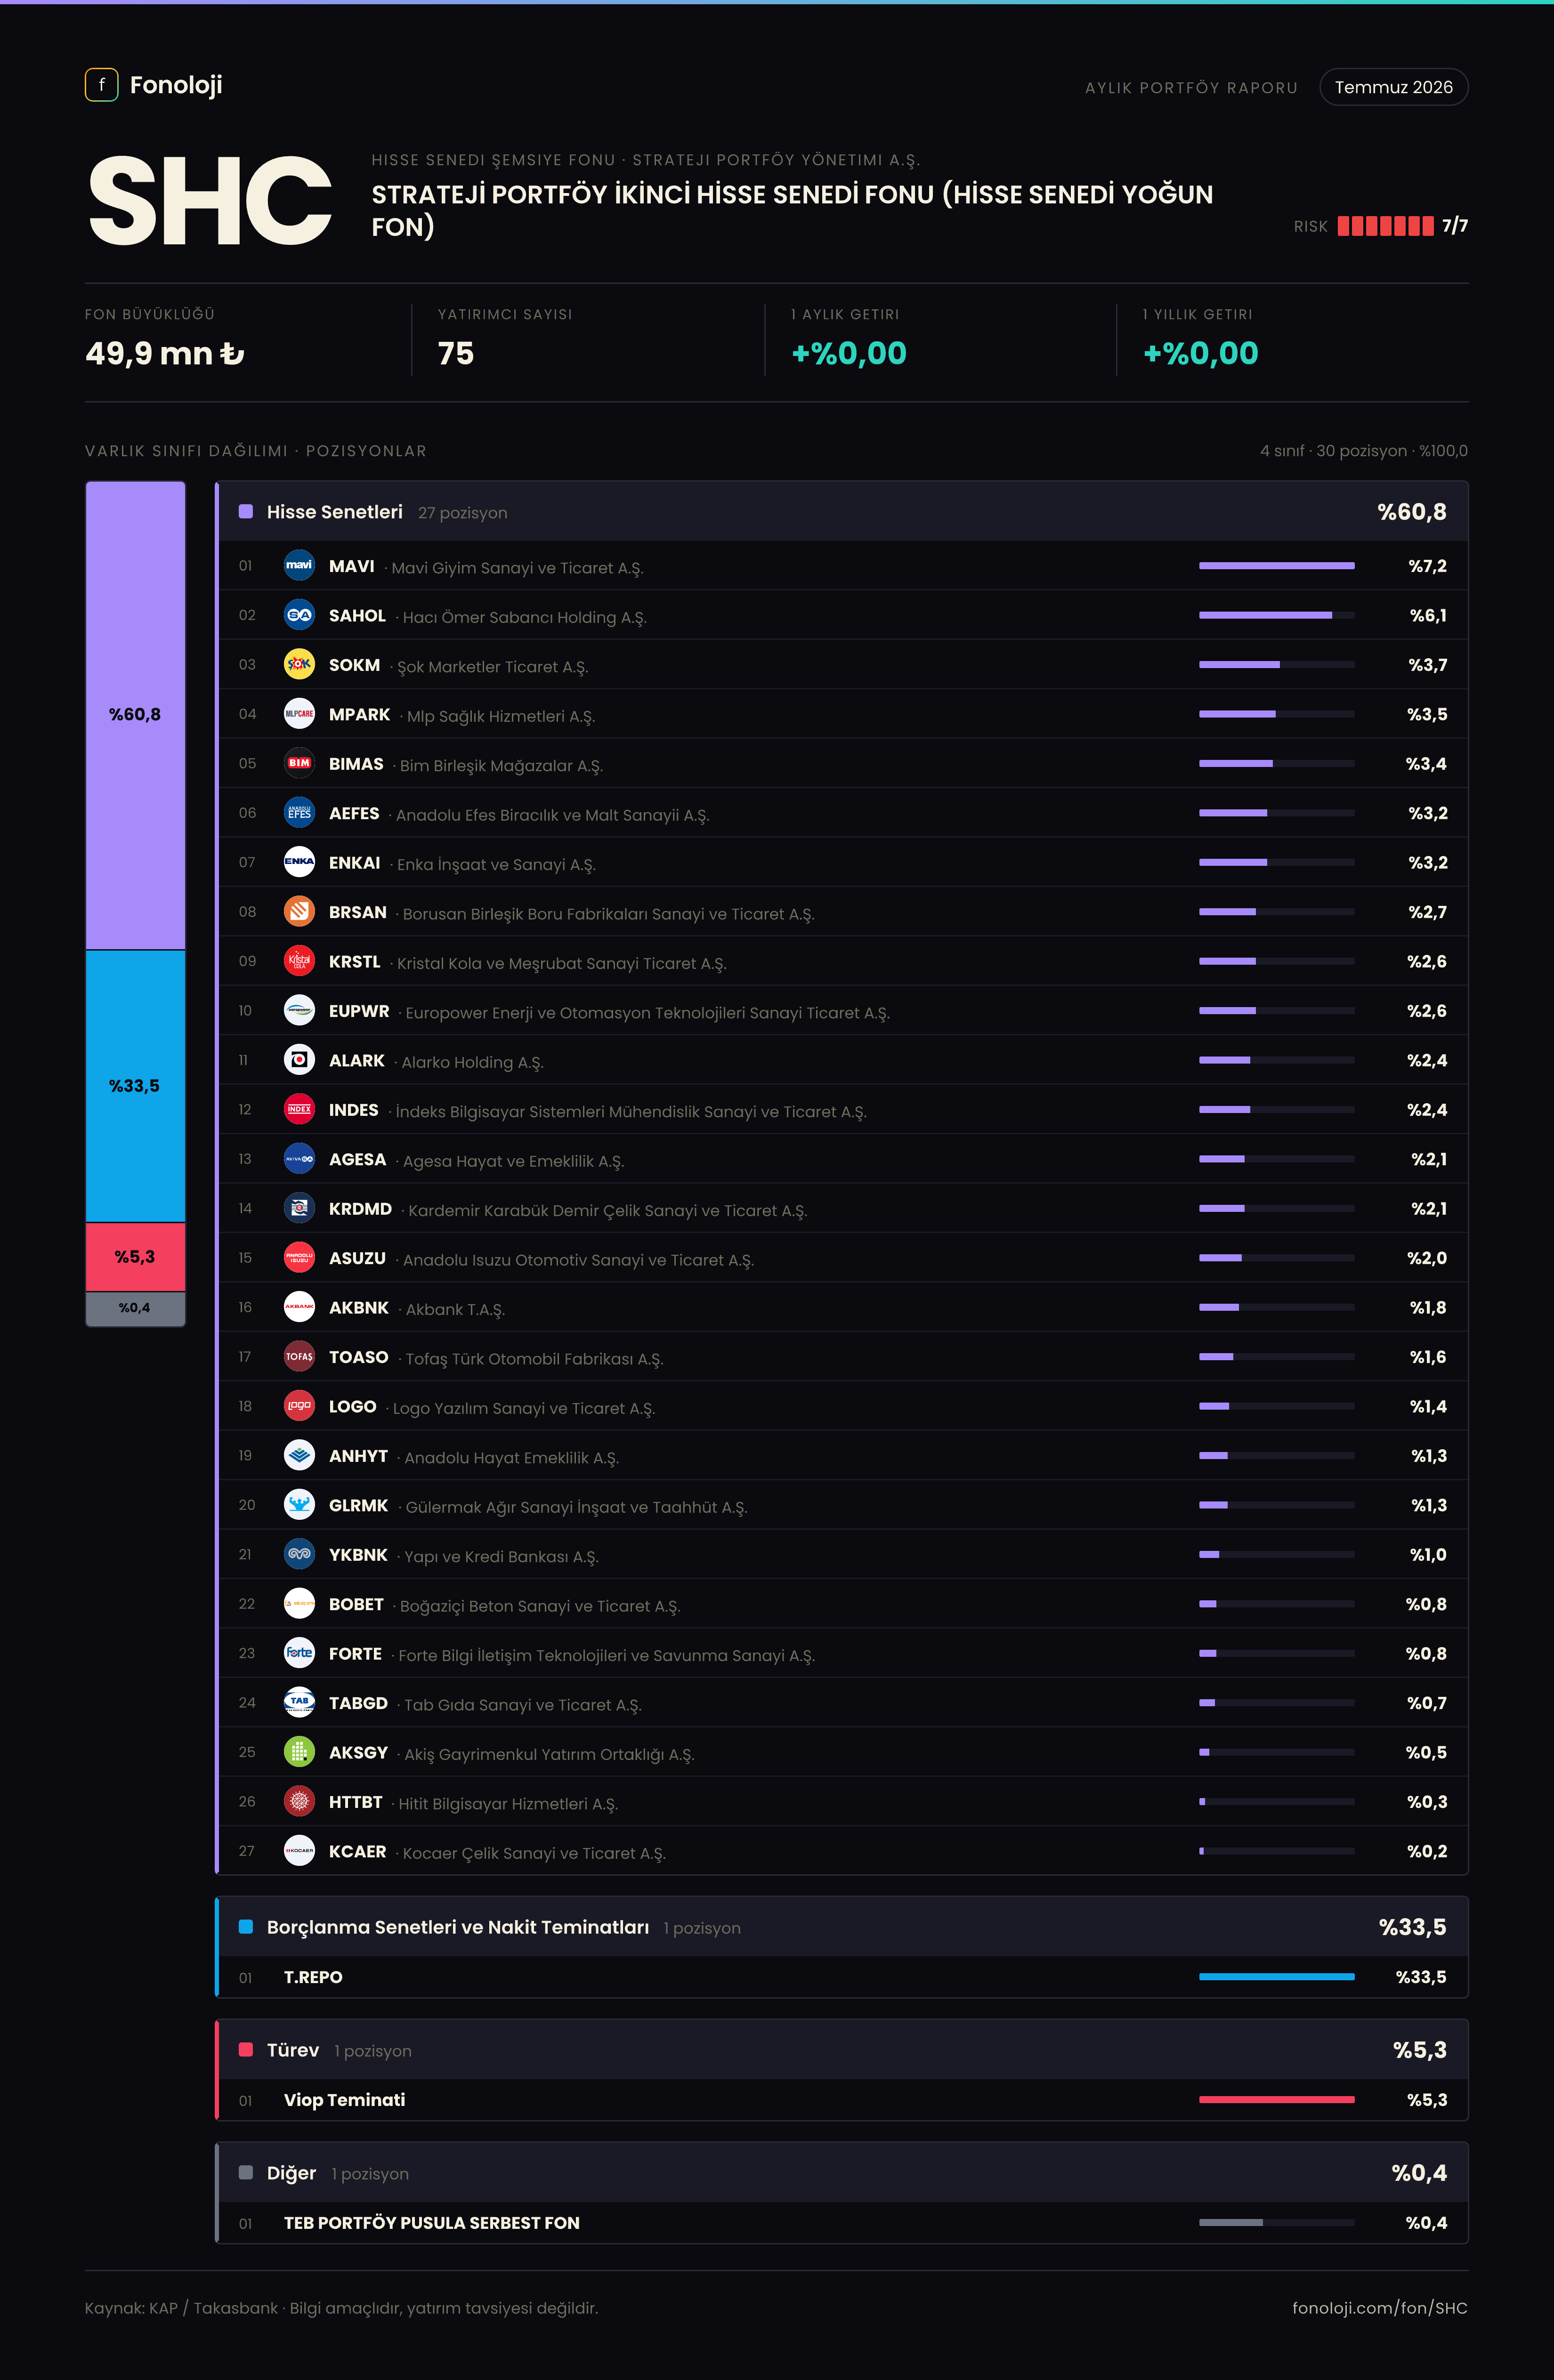The height and width of the screenshot is (2380, 1554).
Task: Click the 49,9 mn ₺ fund size value
Action: pyautogui.click(x=165, y=353)
